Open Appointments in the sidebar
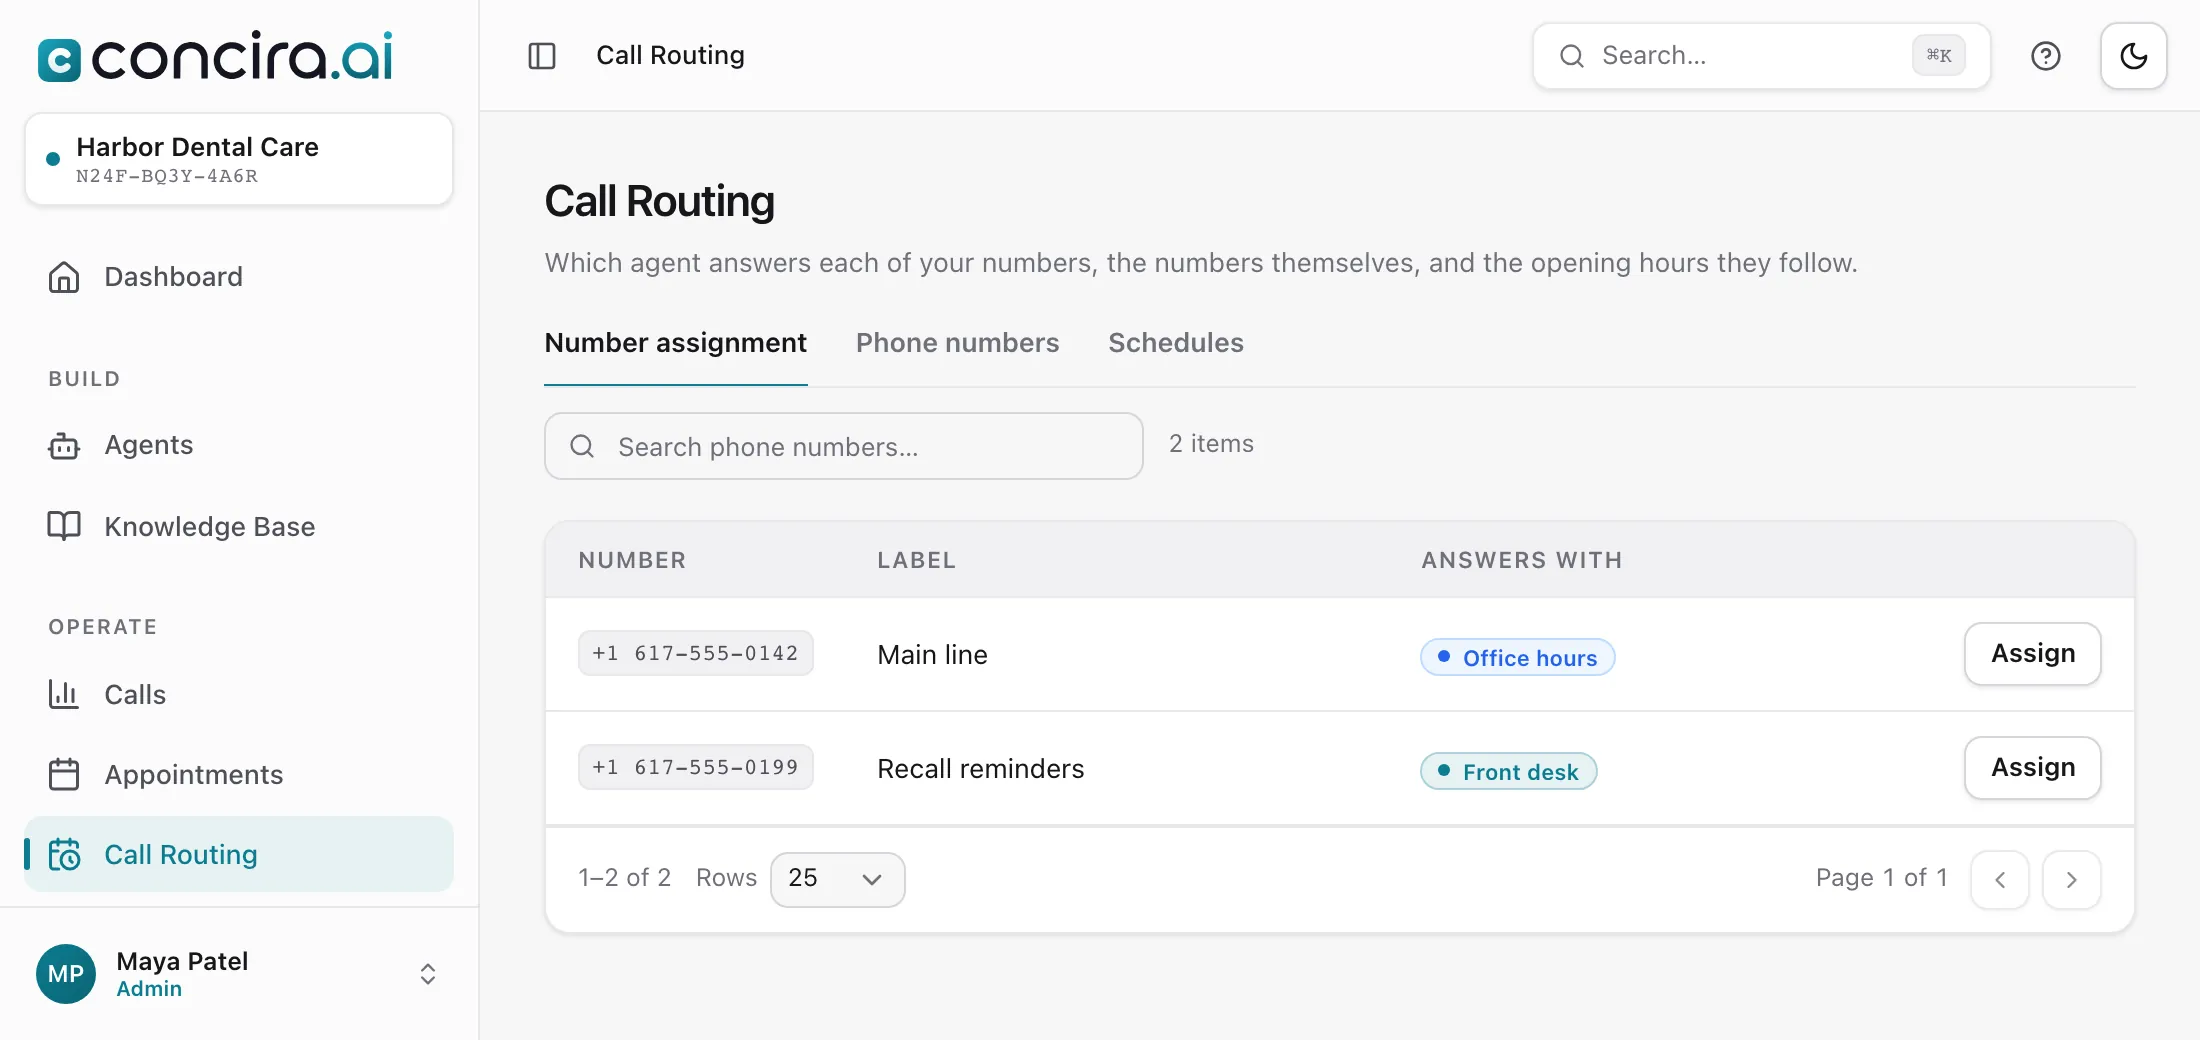The height and width of the screenshot is (1040, 2200). click(239, 774)
